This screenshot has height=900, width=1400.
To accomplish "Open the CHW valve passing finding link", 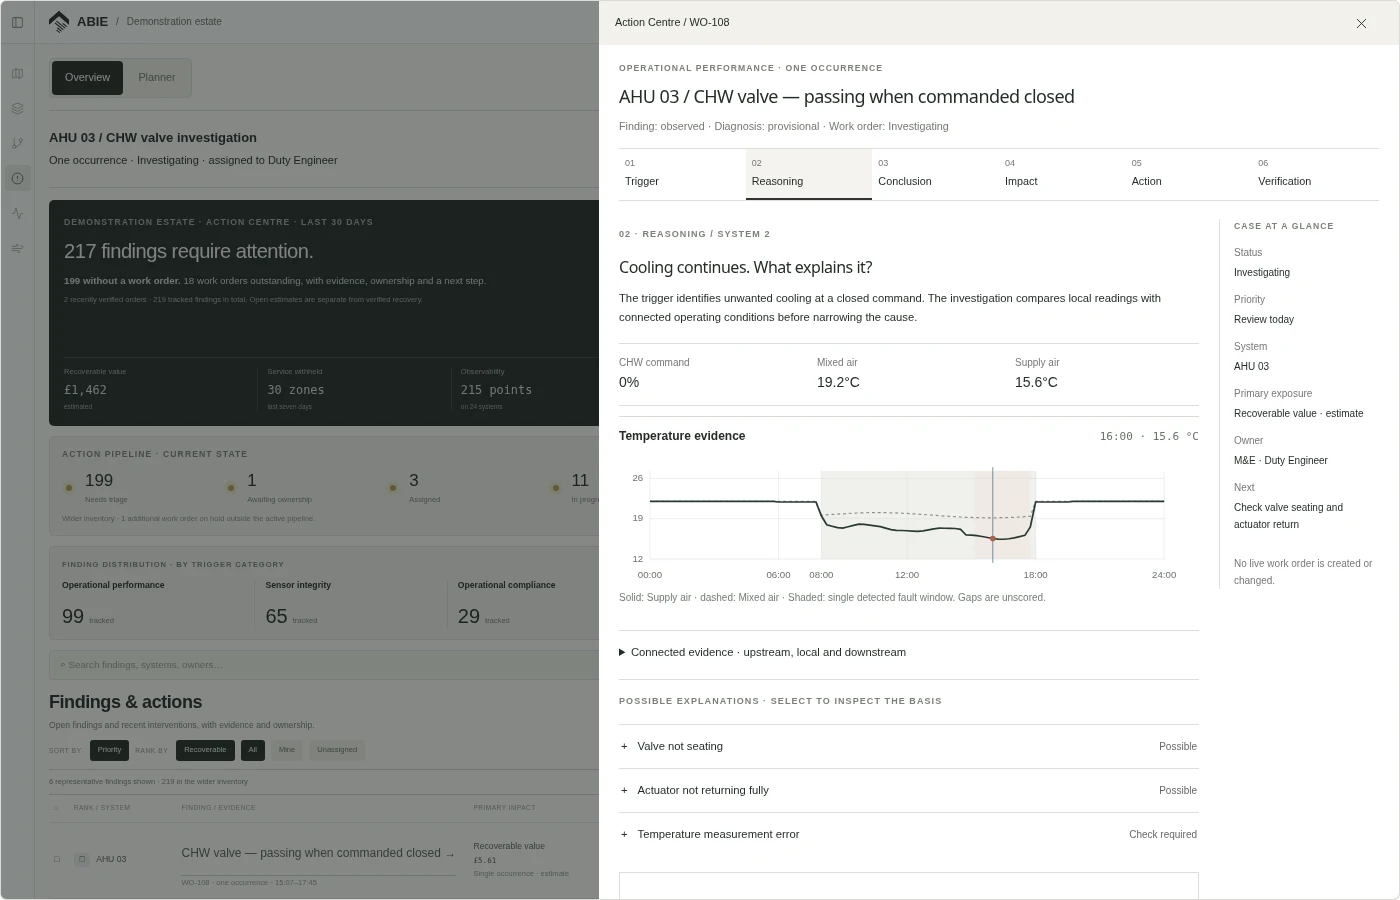I will pos(318,853).
